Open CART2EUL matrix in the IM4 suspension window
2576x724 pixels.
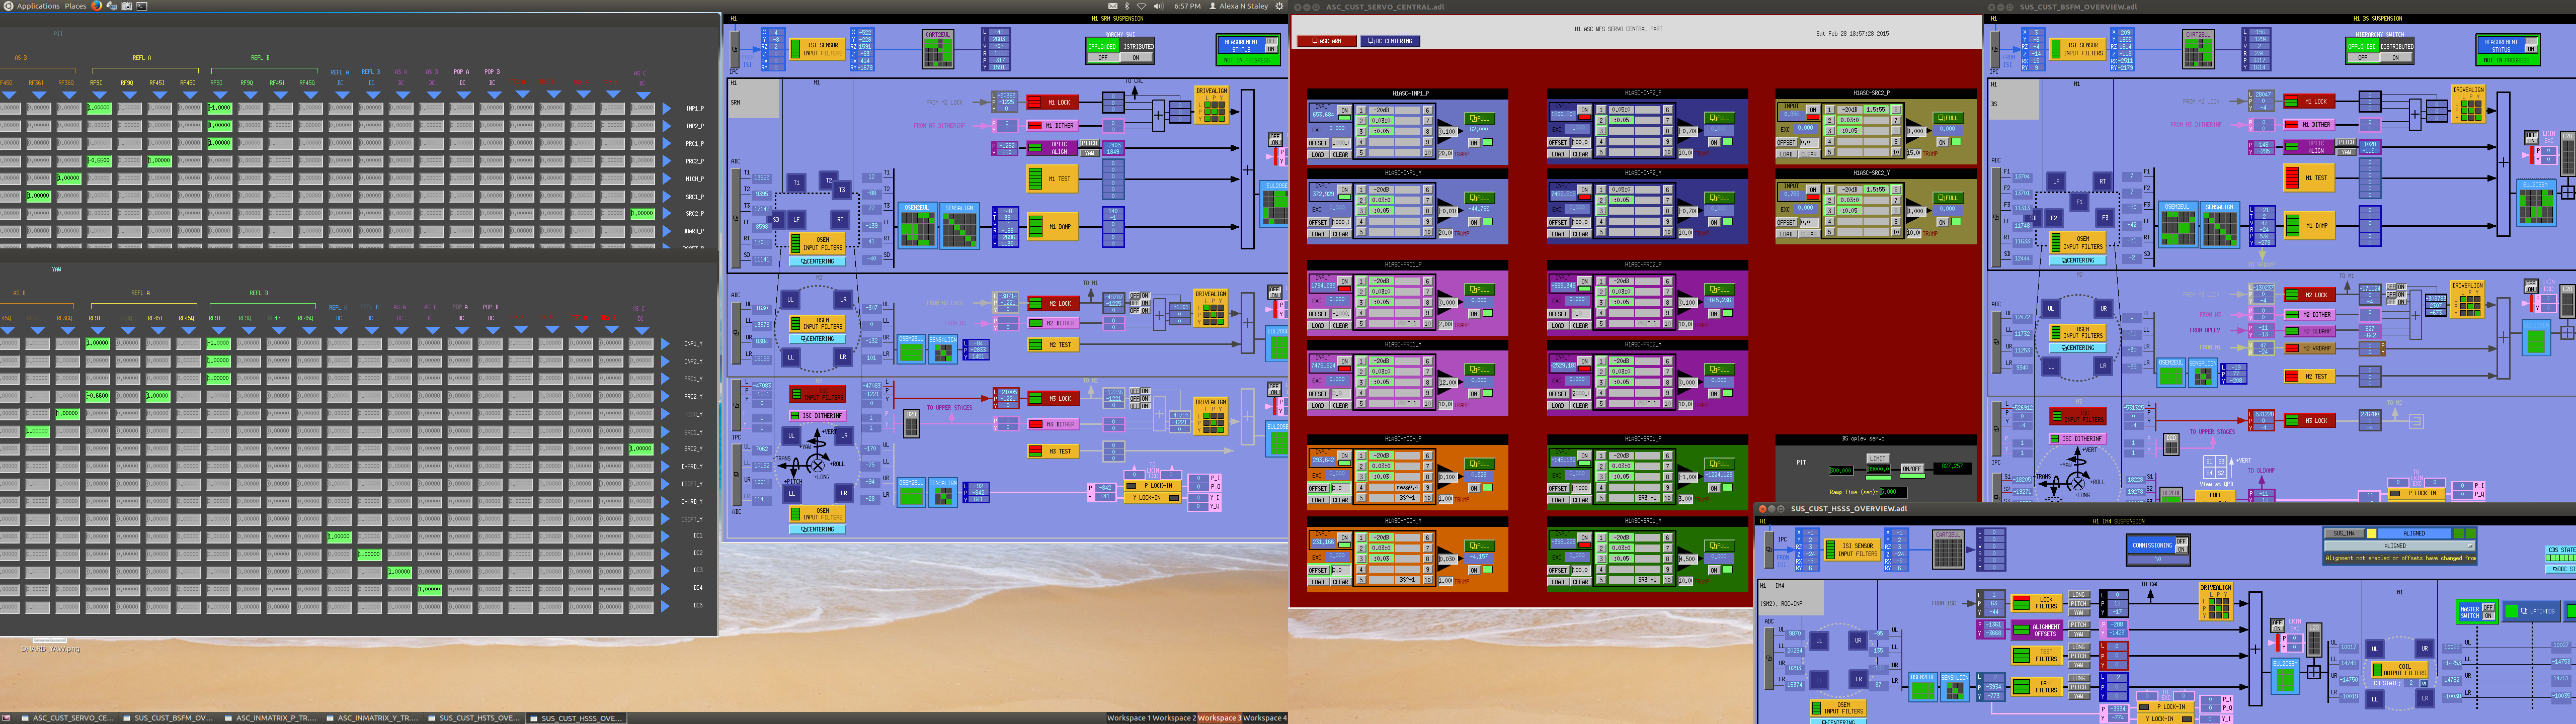(1948, 550)
